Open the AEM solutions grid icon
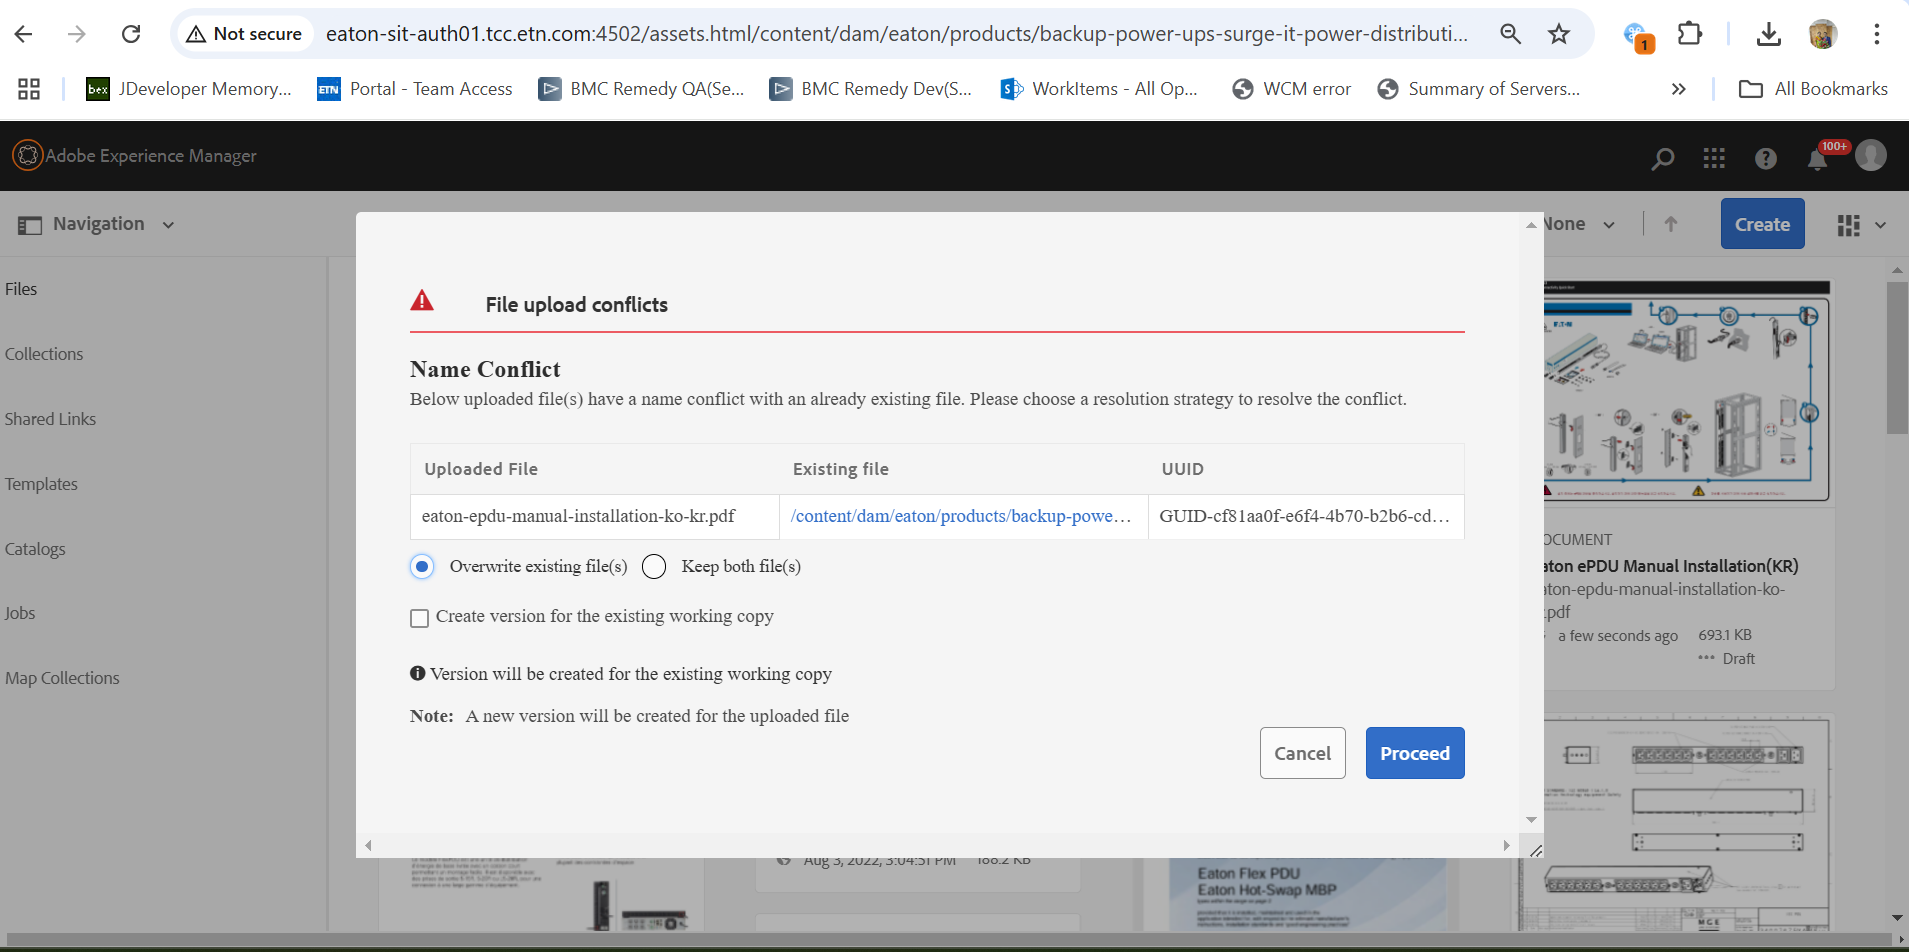The width and height of the screenshot is (1909, 952). (x=1713, y=158)
